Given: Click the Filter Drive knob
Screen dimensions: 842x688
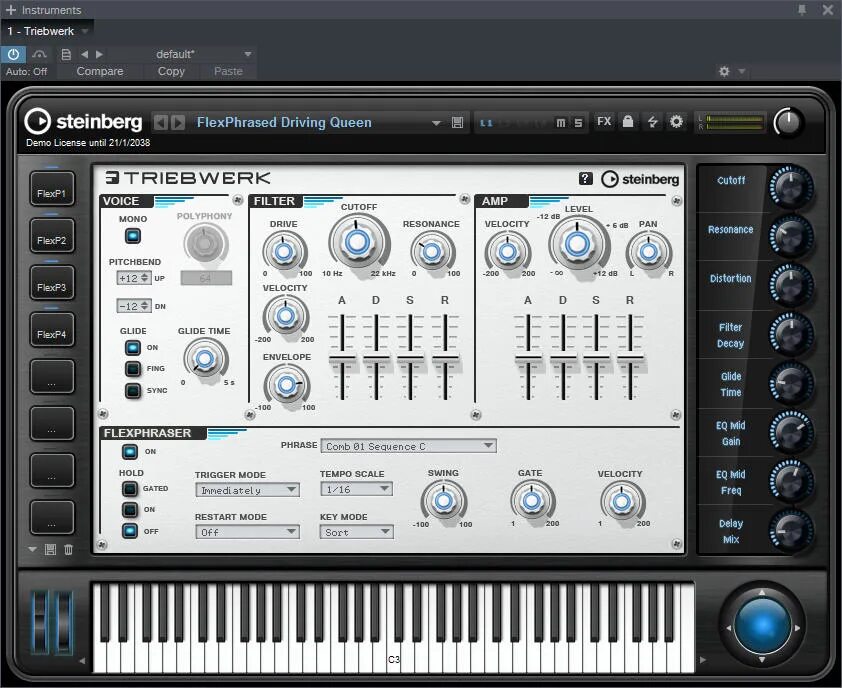Looking at the screenshot, I should (x=284, y=251).
